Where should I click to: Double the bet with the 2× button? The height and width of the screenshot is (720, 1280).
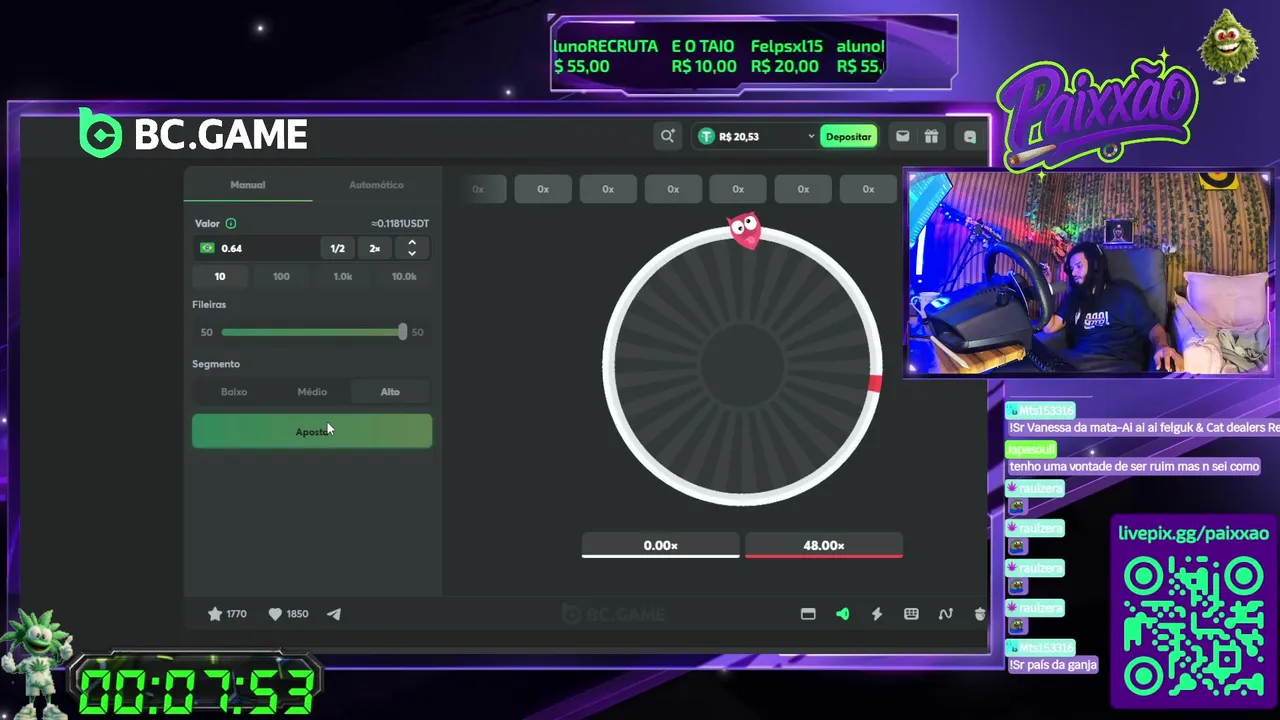(375, 248)
